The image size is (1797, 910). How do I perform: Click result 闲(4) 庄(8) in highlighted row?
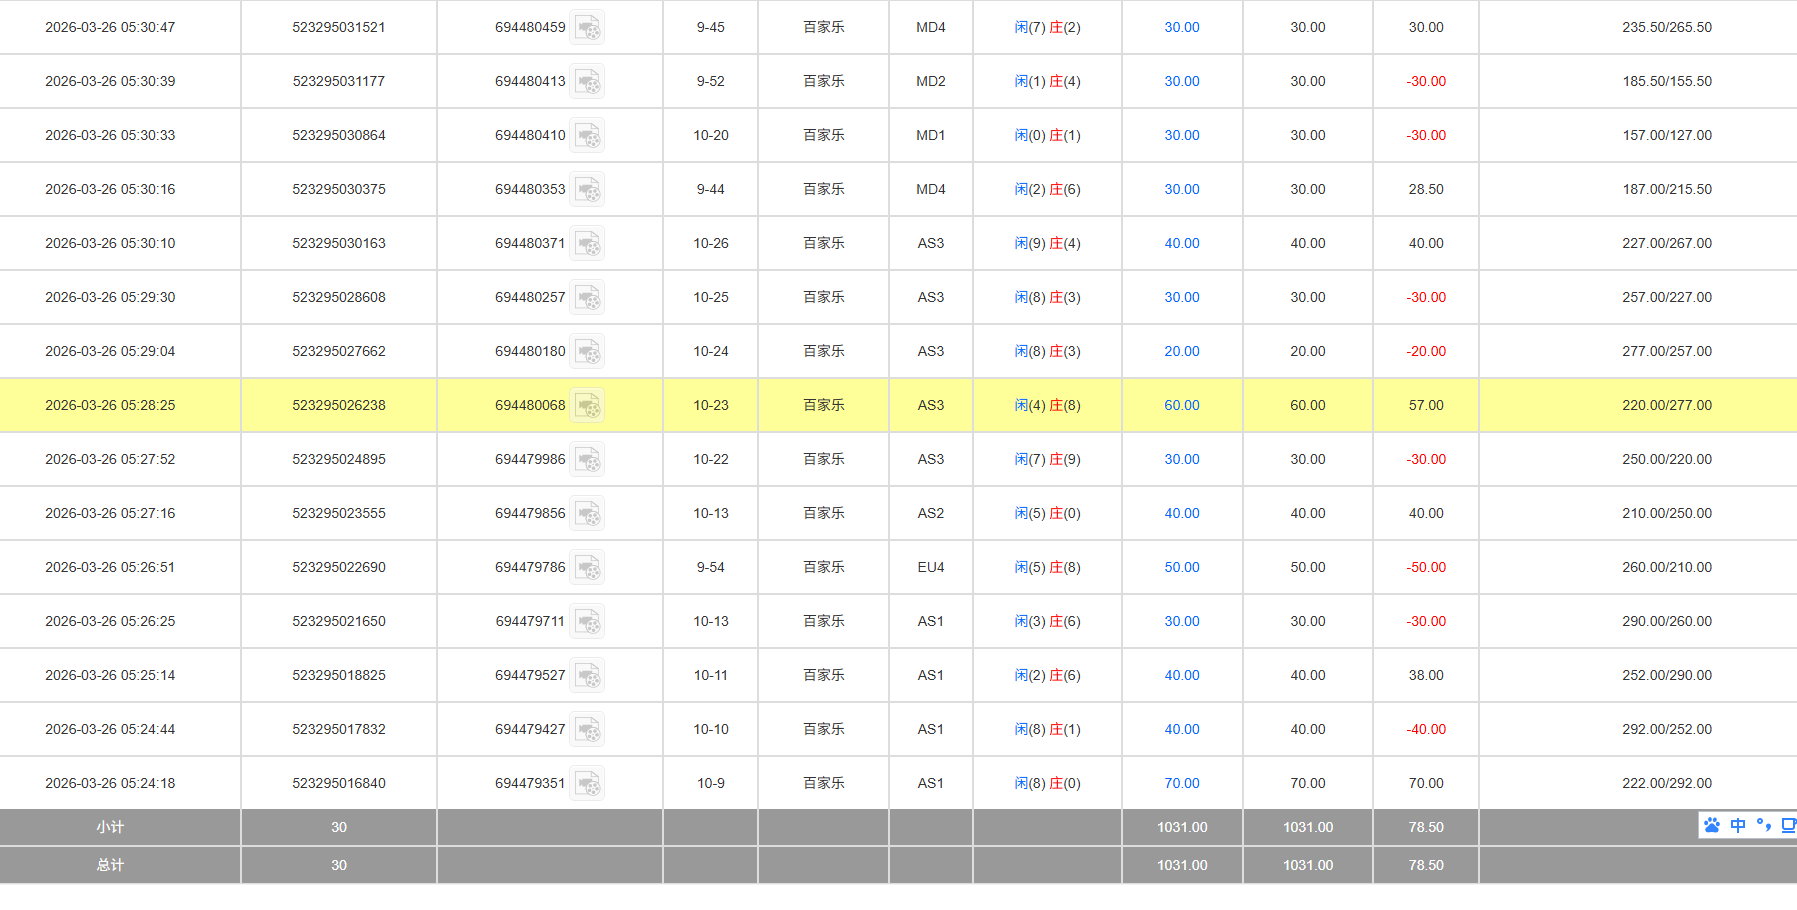(x=1047, y=406)
